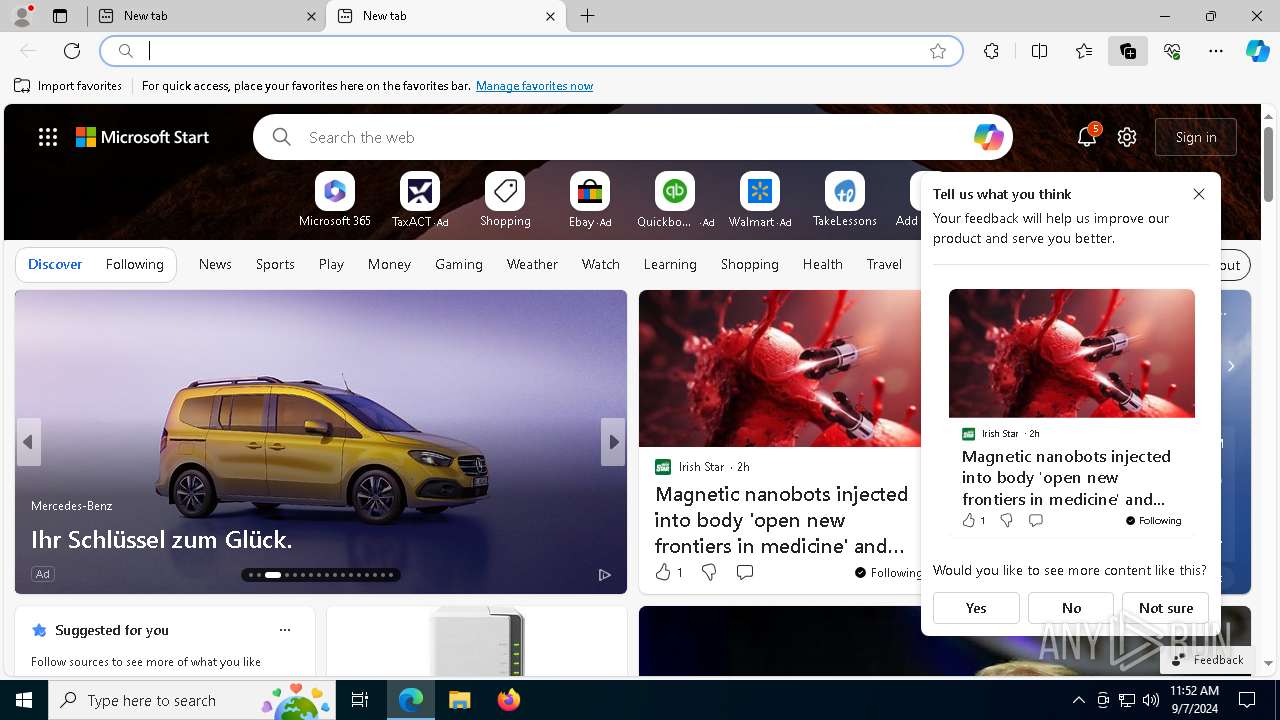1280x720 pixels.
Task: Open the Sports category
Action: (x=275, y=264)
